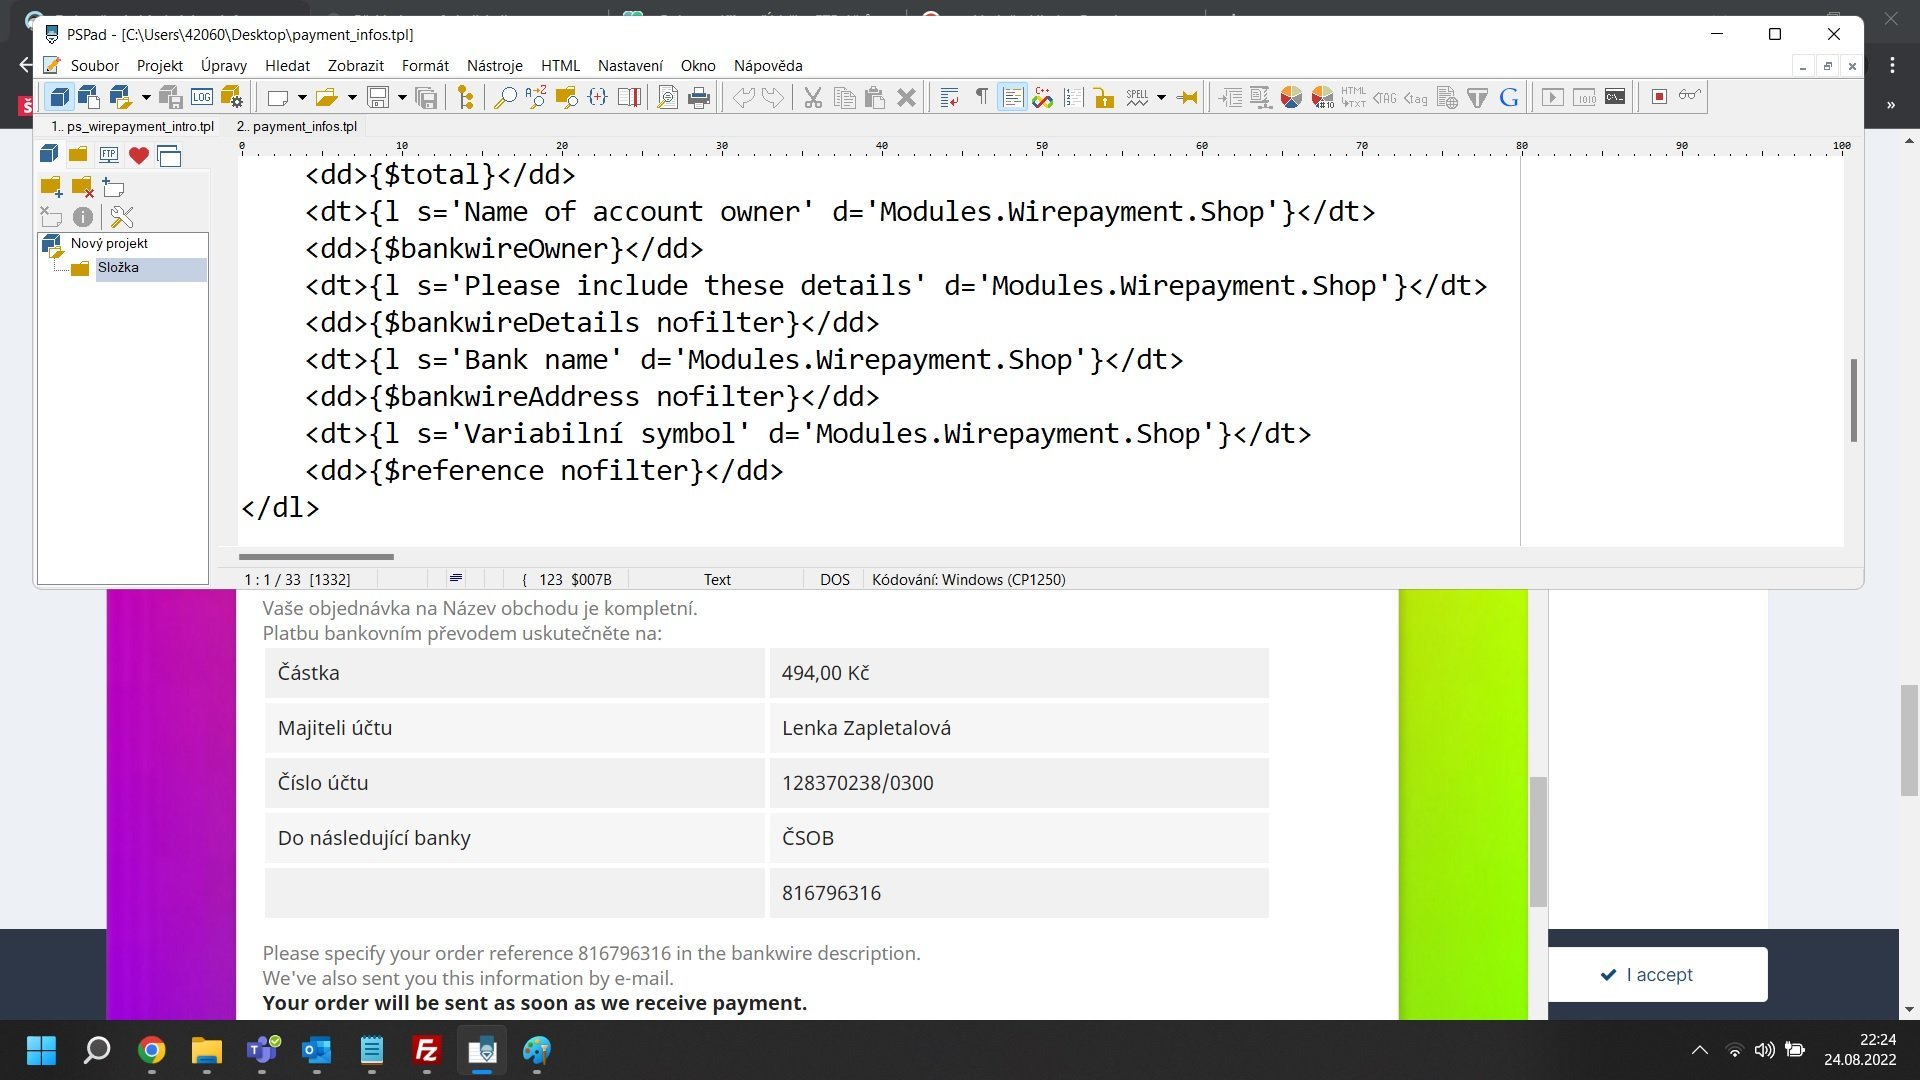Click the Find and Replace A-Z icon
The width and height of the screenshot is (1920, 1080).
535,97
